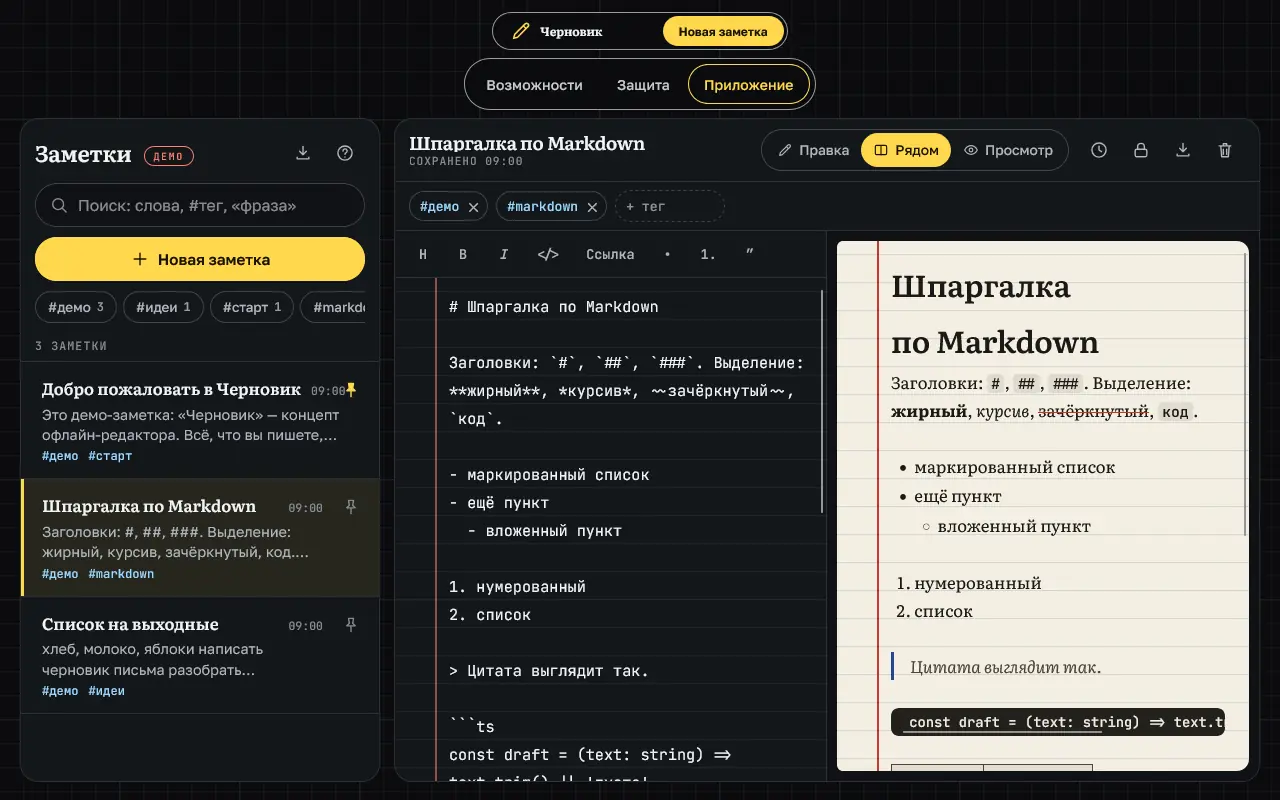Insert inline code with </> button

(x=548, y=254)
